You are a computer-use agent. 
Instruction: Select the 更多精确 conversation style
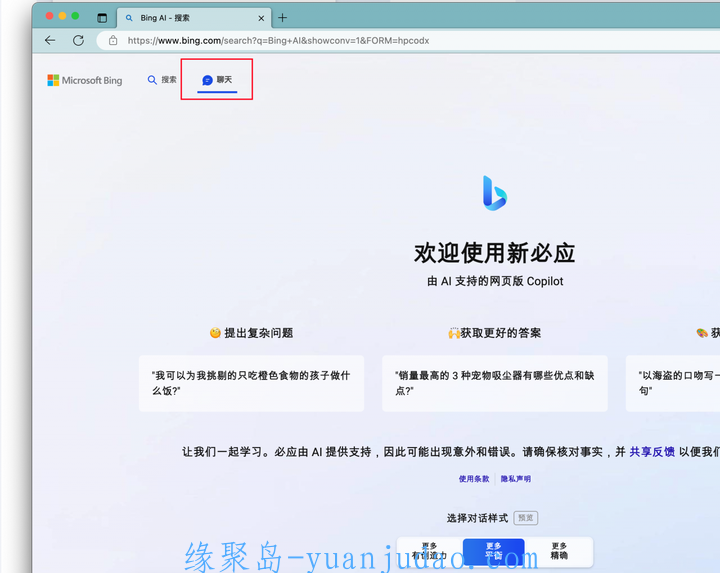point(559,551)
